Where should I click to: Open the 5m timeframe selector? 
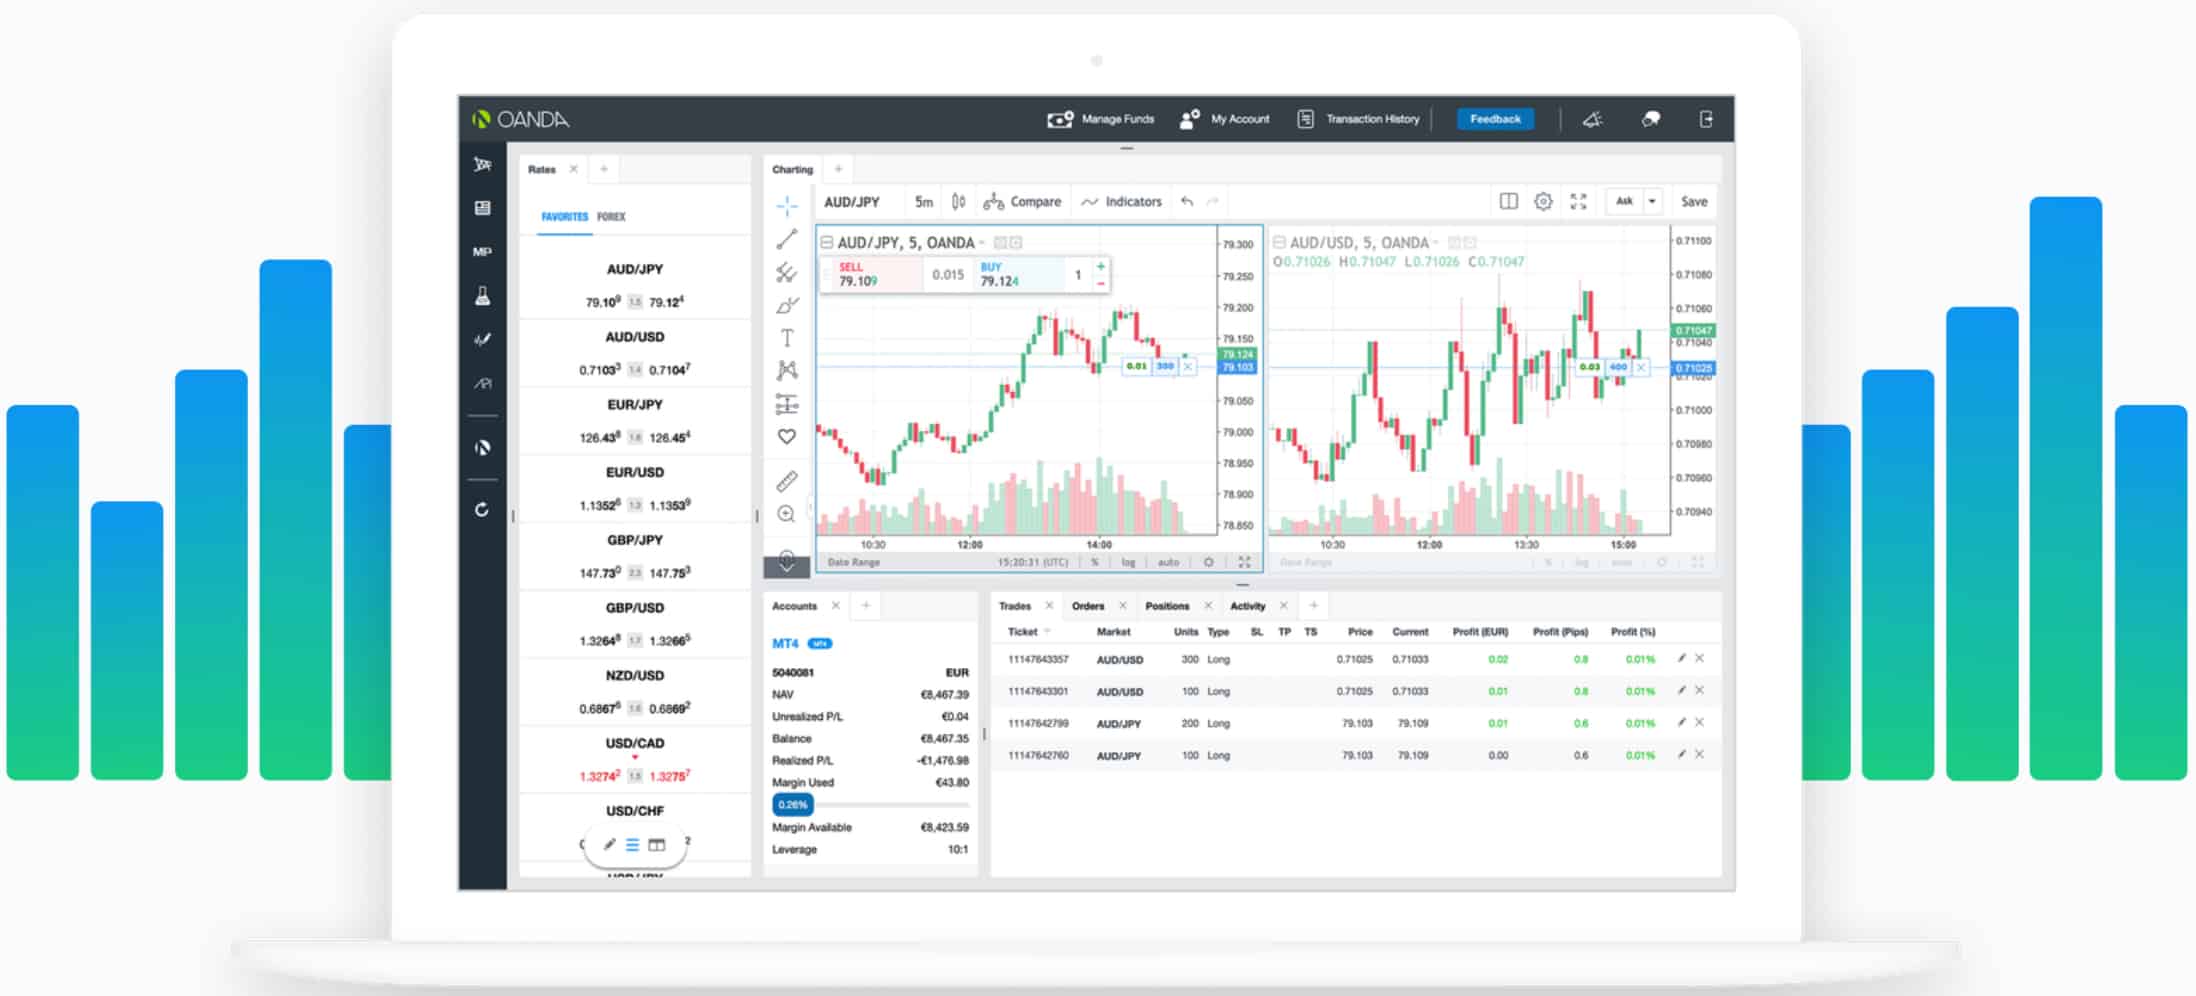[x=924, y=202]
